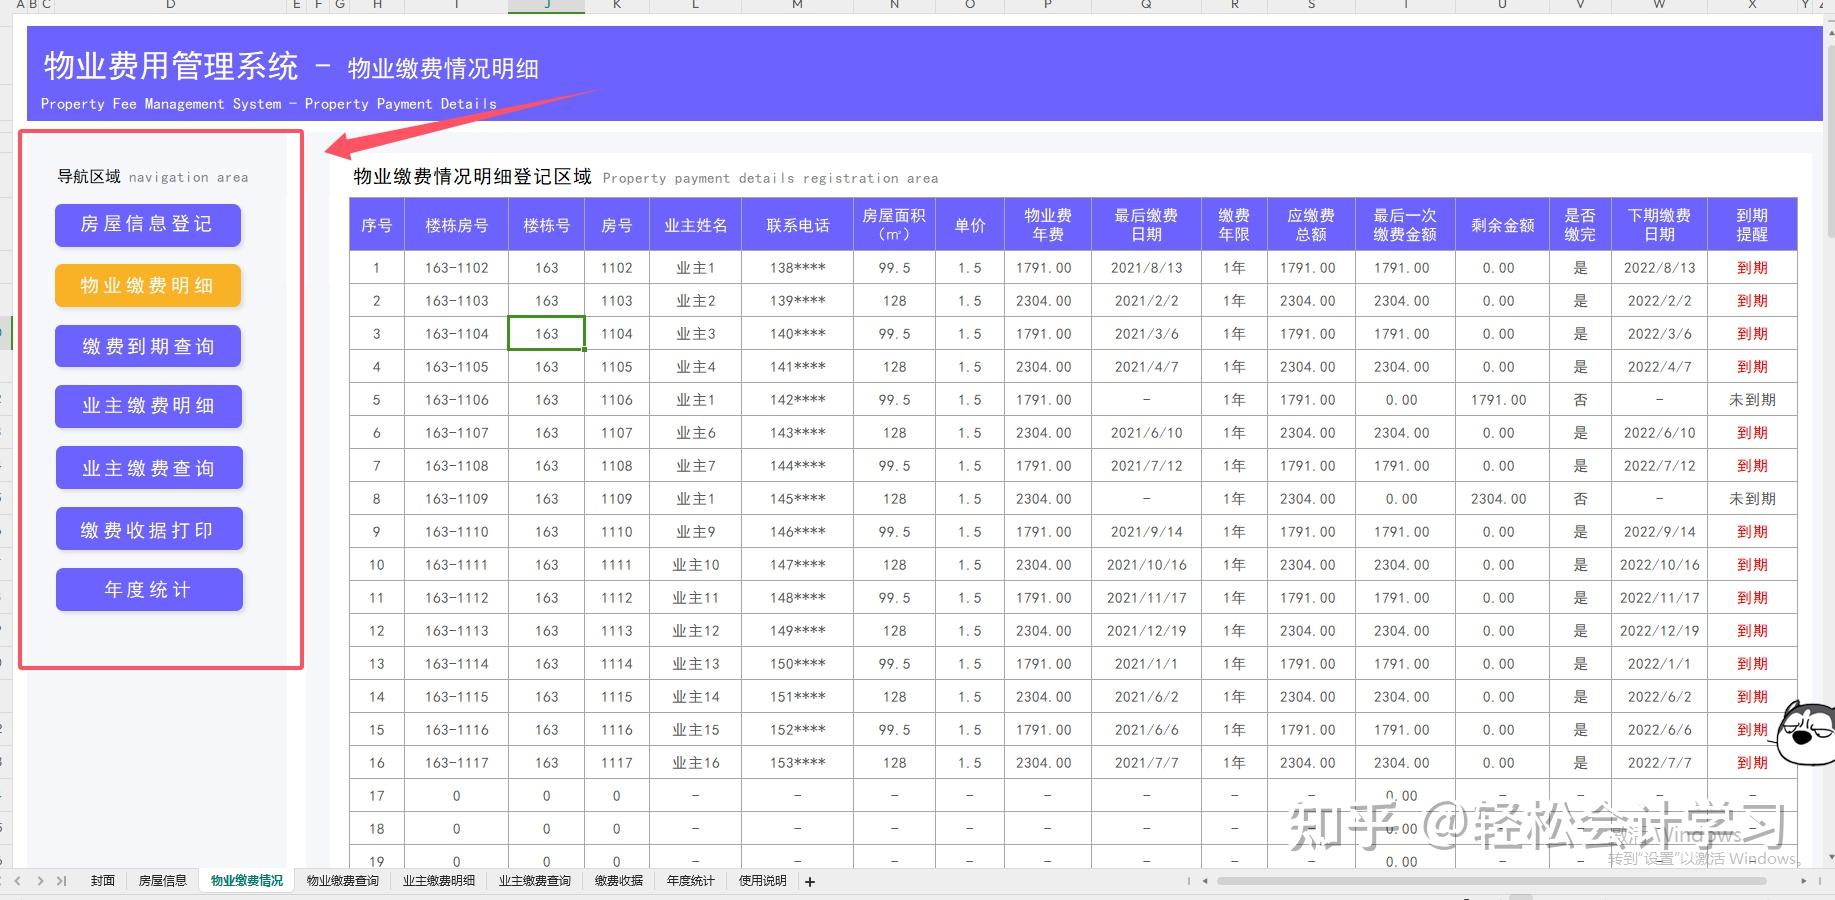Screen dimensions: 1835x900
Task: Switch to 物业缴费查询 sheet tab
Action: [x=343, y=881]
